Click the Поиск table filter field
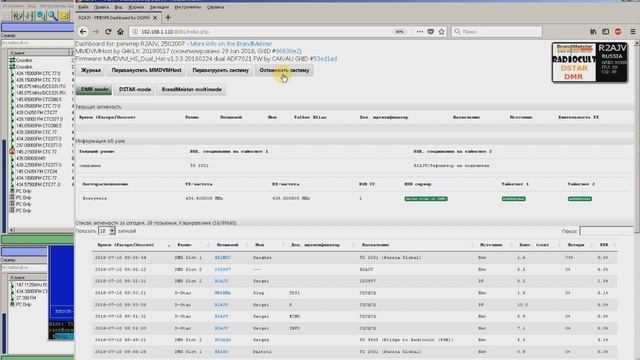The image size is (640, 360). point(607,231)
